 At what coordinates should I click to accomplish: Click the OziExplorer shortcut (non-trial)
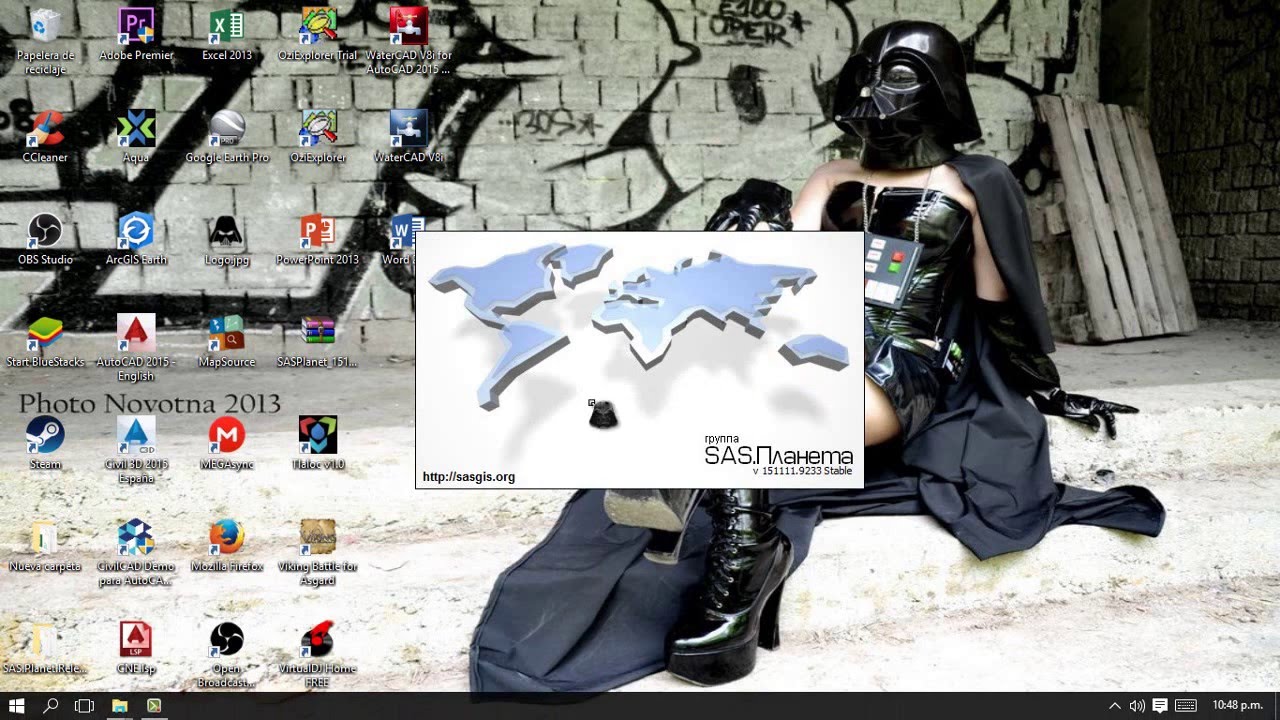318,137
